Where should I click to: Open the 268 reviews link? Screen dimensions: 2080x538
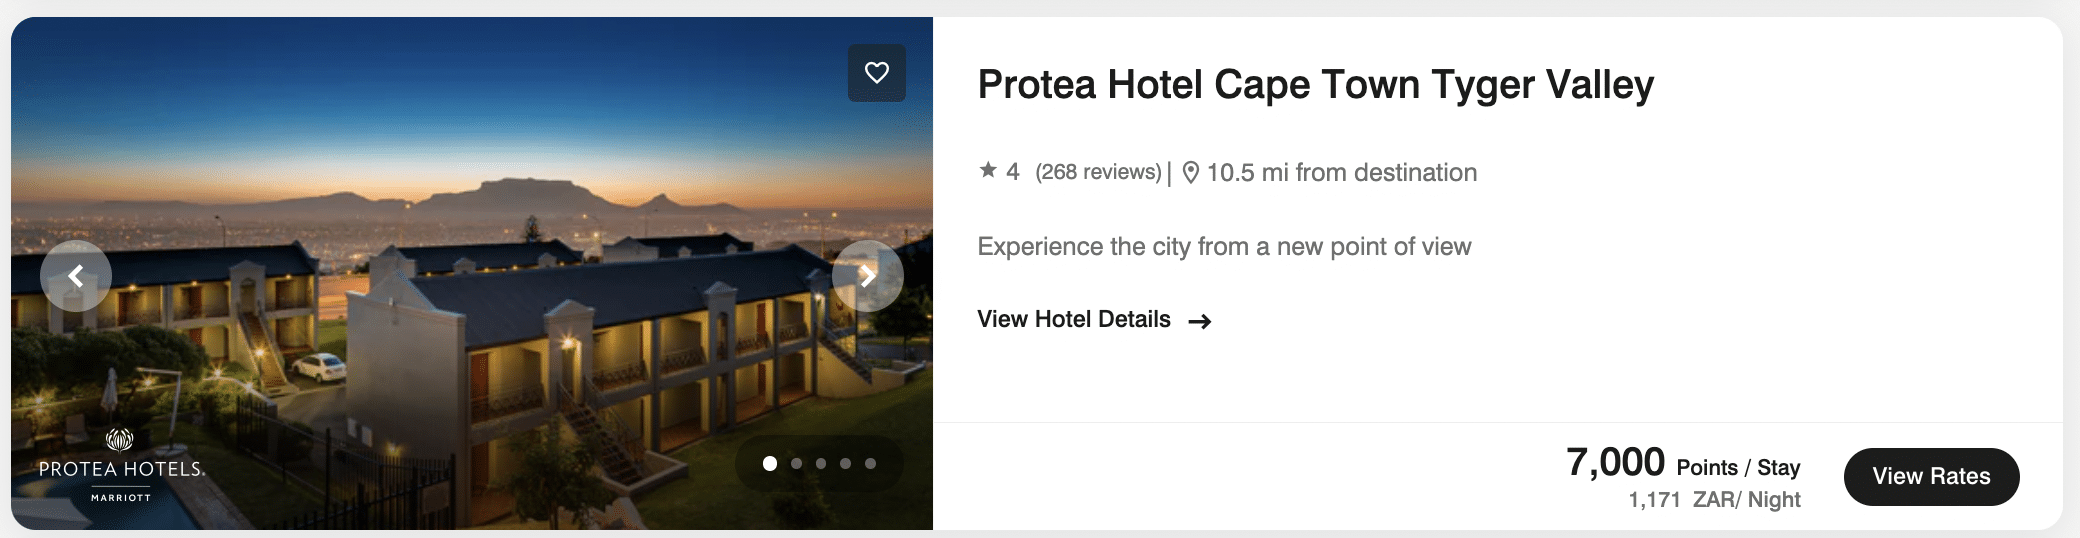tap(1098, 172)
